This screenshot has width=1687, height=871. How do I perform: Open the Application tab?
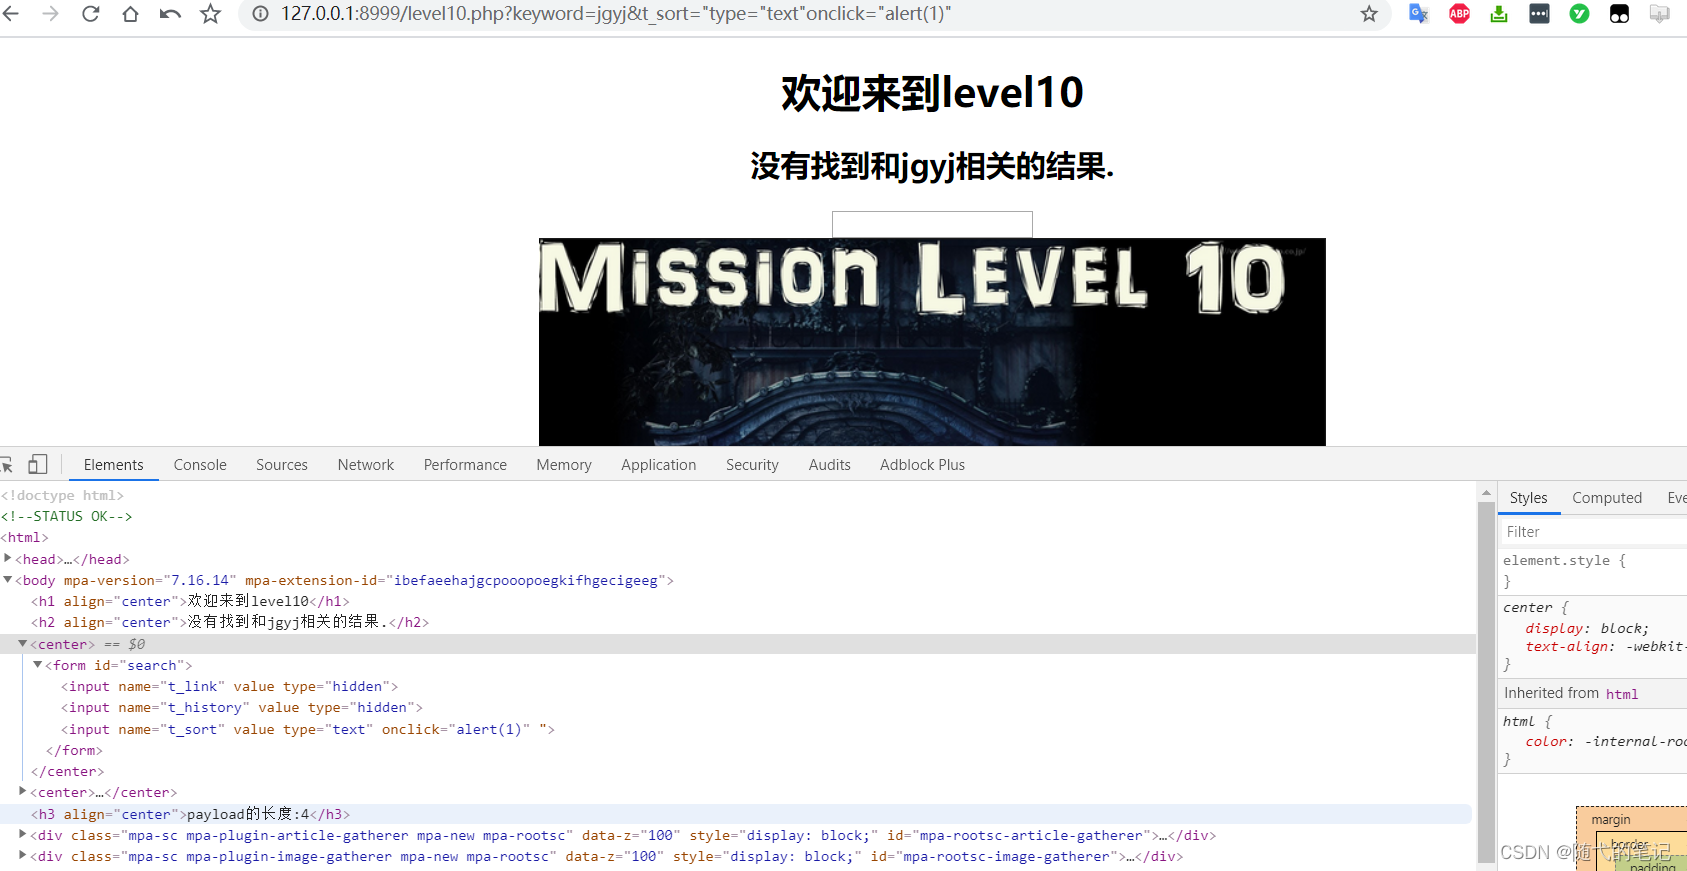(x=658, y=465)
